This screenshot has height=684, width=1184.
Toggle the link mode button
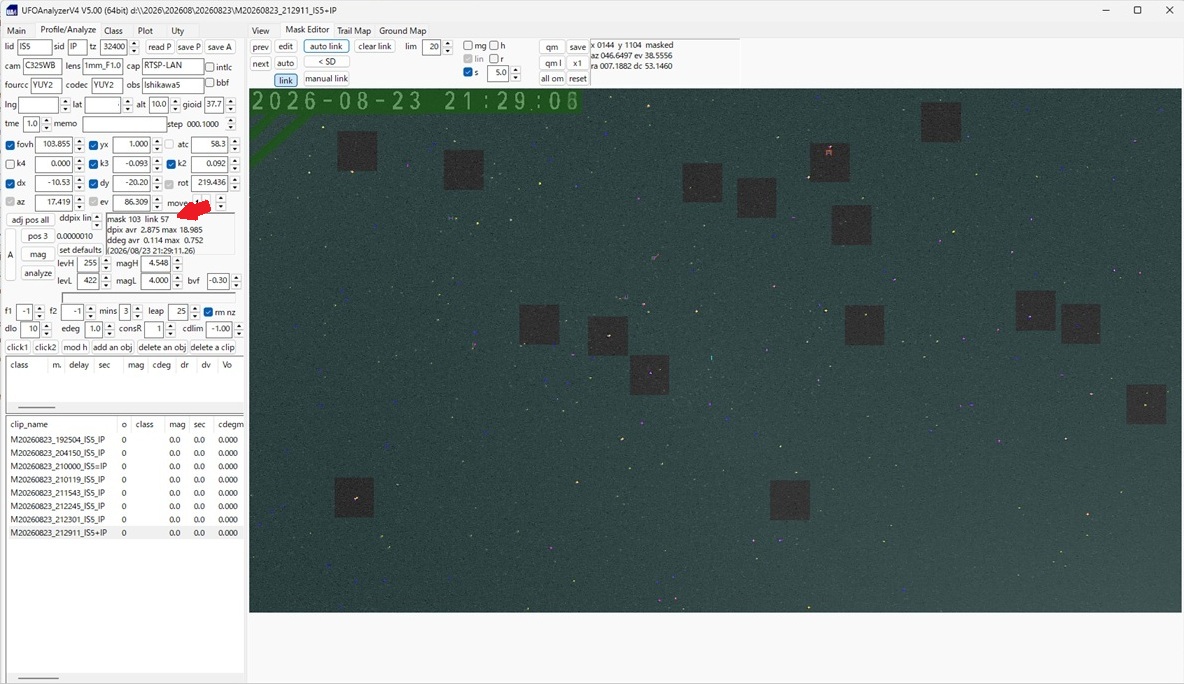[x=285, y=80]
